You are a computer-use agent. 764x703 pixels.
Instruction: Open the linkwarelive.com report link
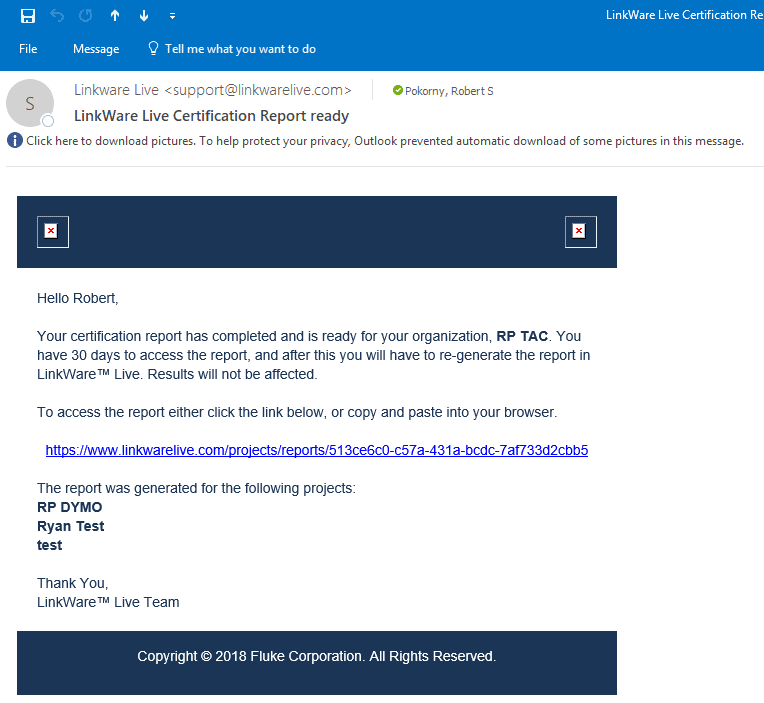pyautogui.click(x=317, y=450)
